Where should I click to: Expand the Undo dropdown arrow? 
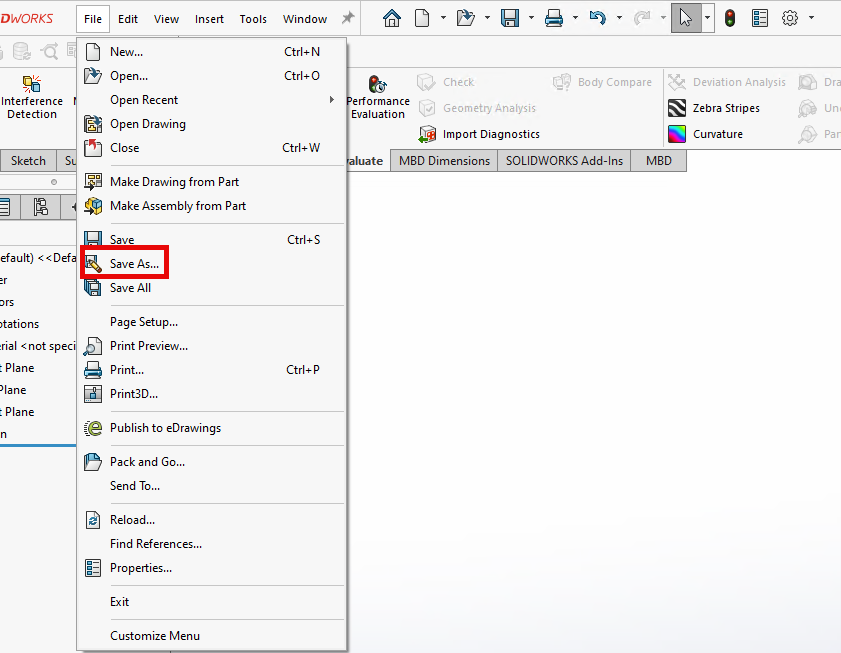tap(619, 18)
